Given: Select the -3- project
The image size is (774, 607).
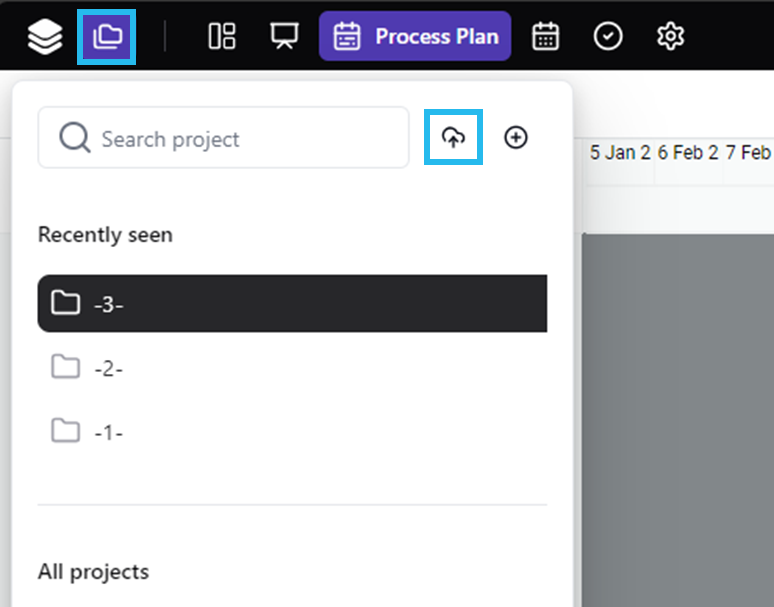Looking at the screenshot, I should click(x=292, y=303).
